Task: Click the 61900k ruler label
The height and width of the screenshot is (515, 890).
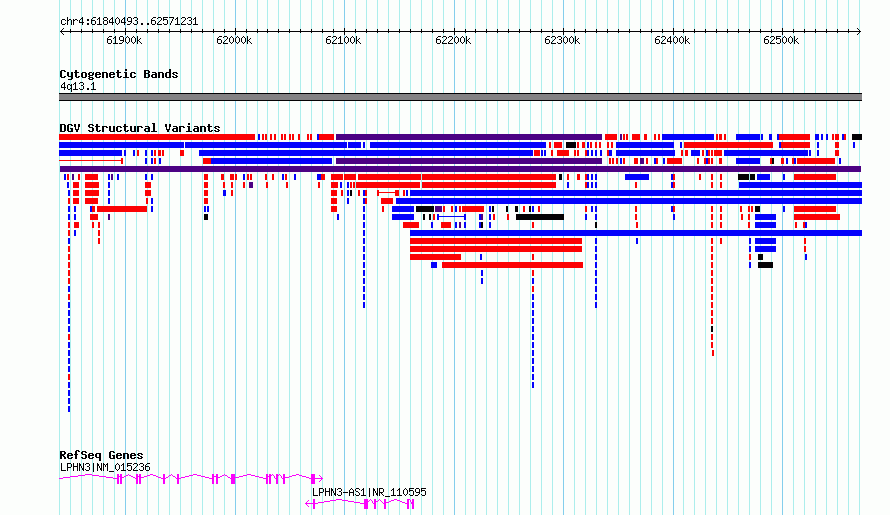Action: coord(124,40)
